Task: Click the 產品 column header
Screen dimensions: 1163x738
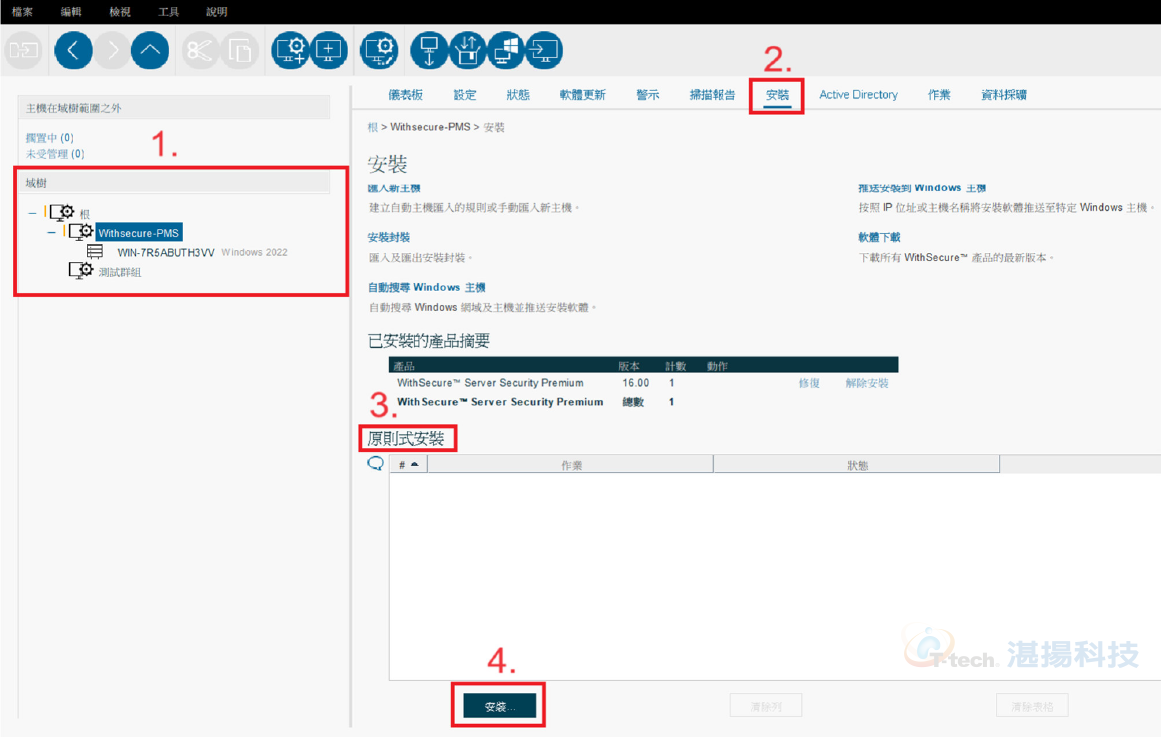Action: coord(404,366)
